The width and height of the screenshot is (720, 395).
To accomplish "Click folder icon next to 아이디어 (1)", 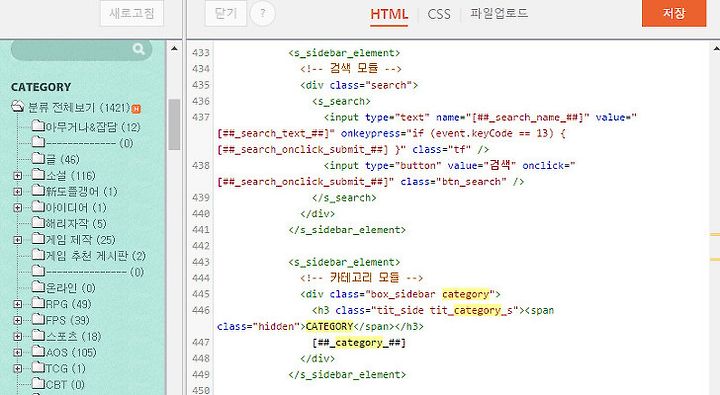I will coord(38,207).
